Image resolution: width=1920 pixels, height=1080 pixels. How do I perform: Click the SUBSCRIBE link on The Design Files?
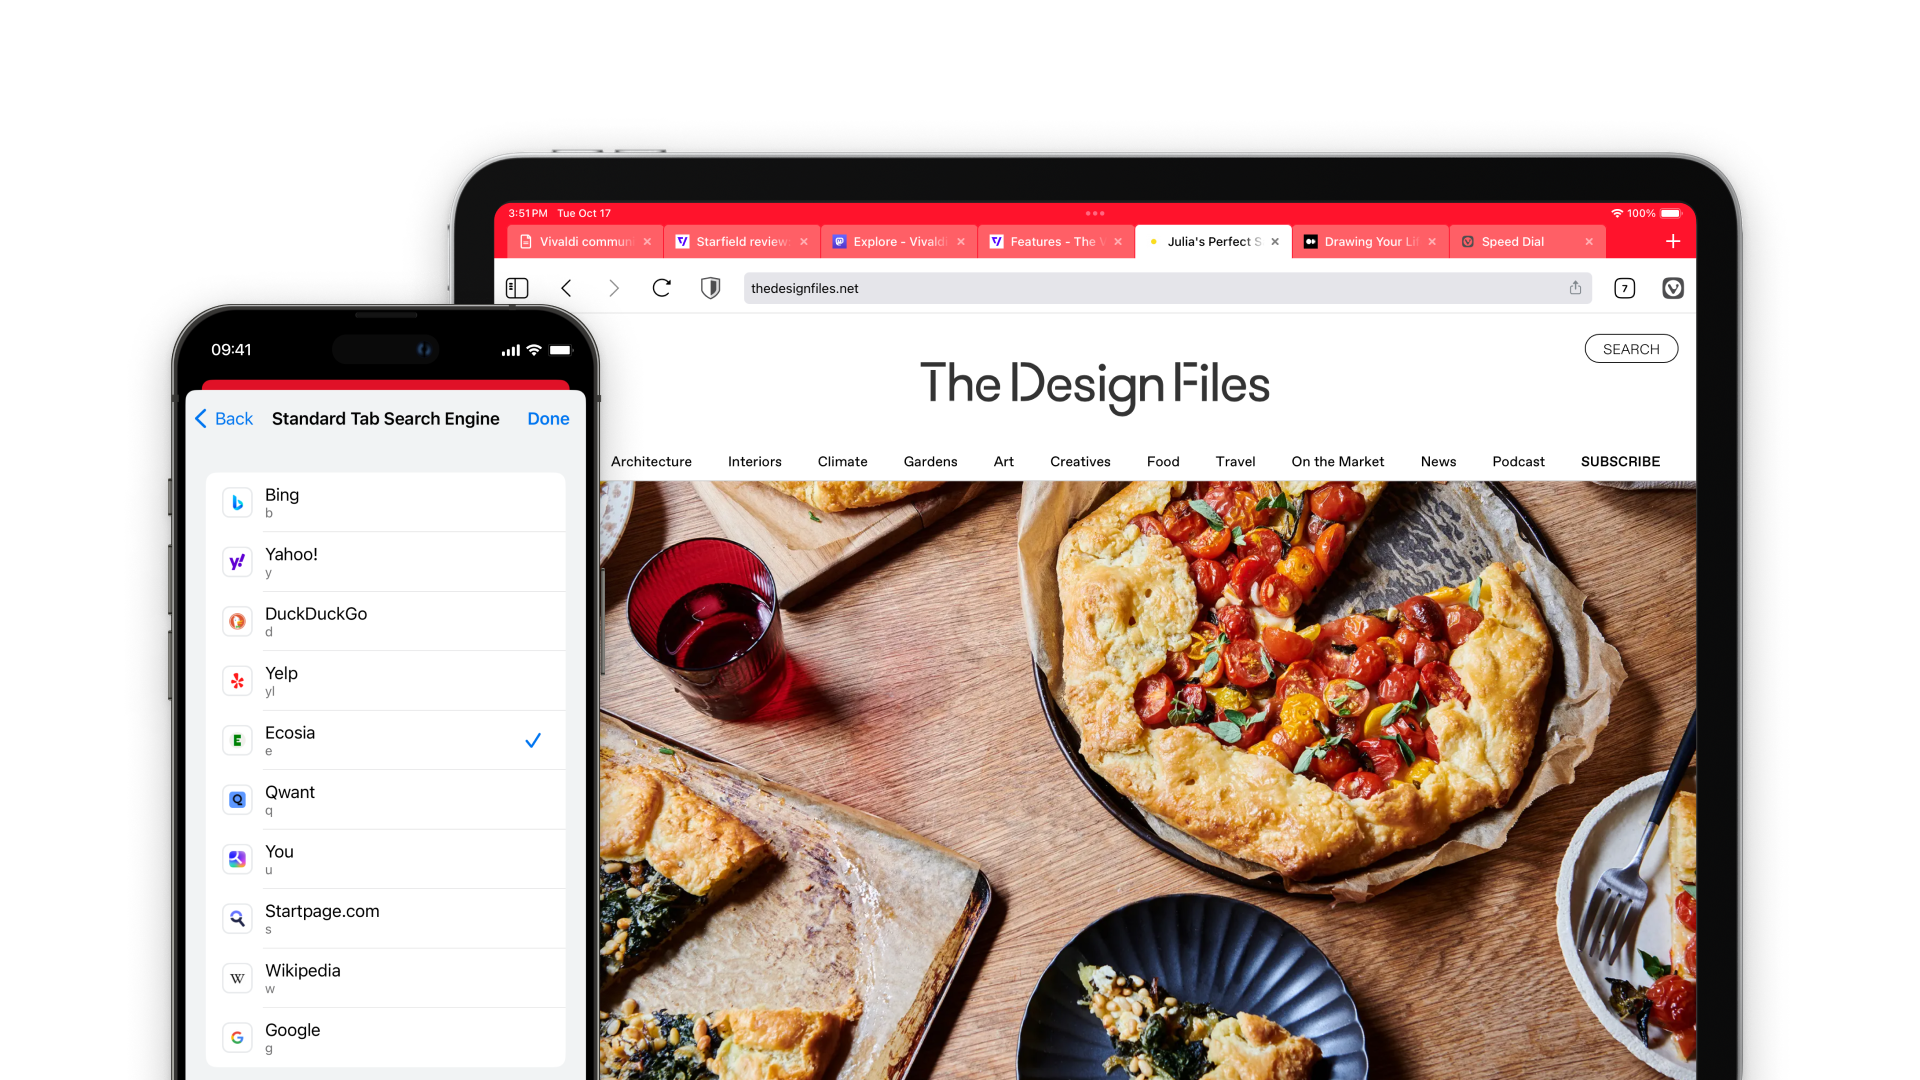click(x=1619, y=460)
